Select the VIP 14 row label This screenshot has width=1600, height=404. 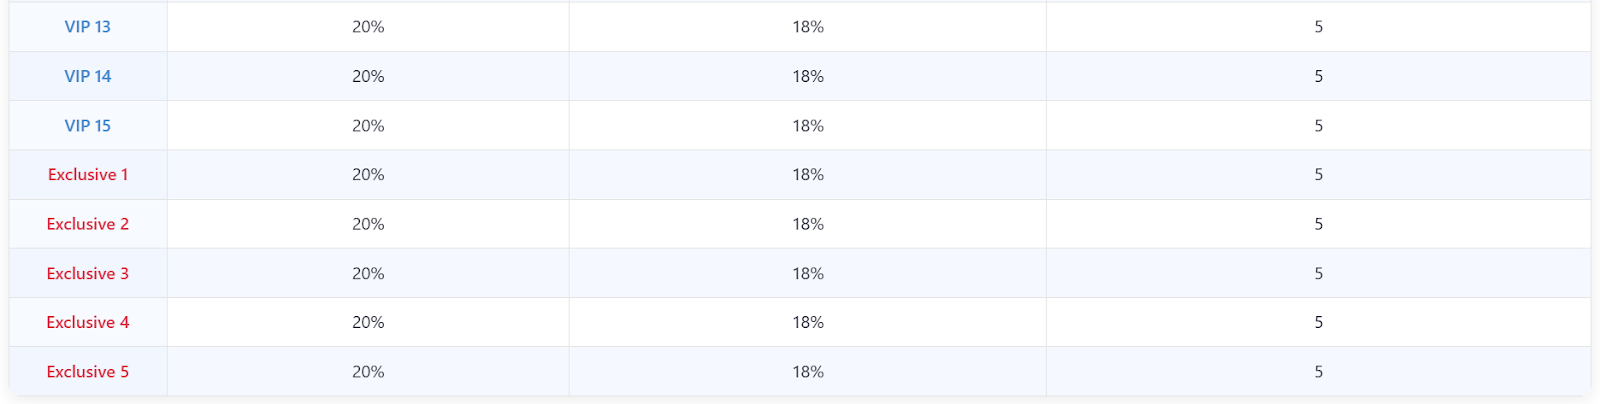tap(88, 76)
